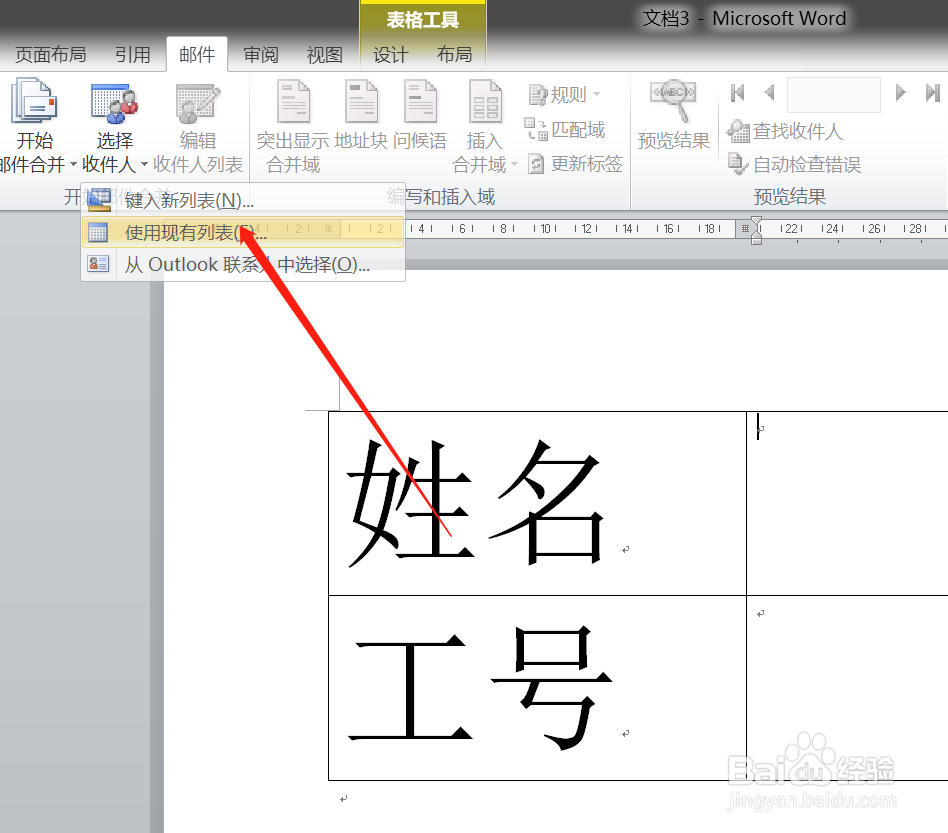Go to the next record arrow

coord(901,93)
